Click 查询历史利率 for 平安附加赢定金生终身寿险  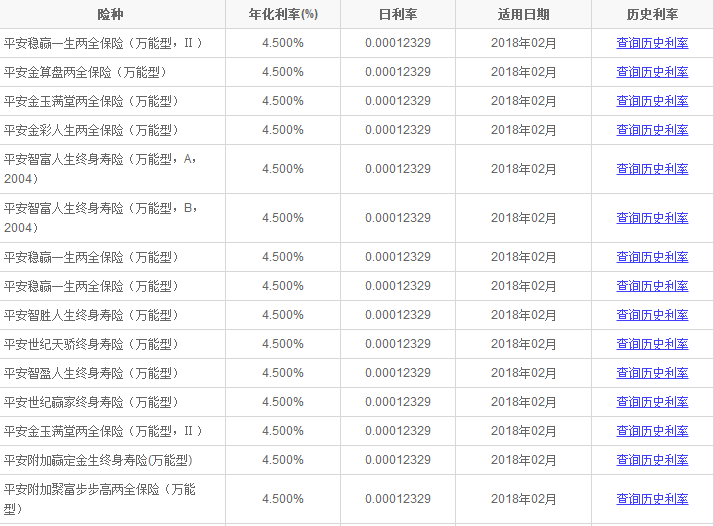click(652, 460)
